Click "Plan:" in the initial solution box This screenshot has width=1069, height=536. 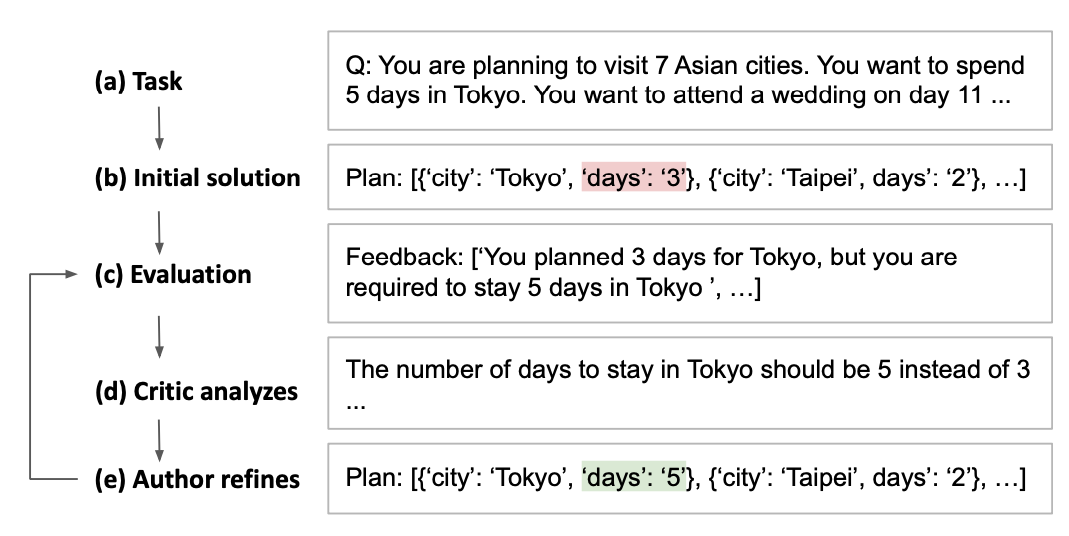[373, 179]
